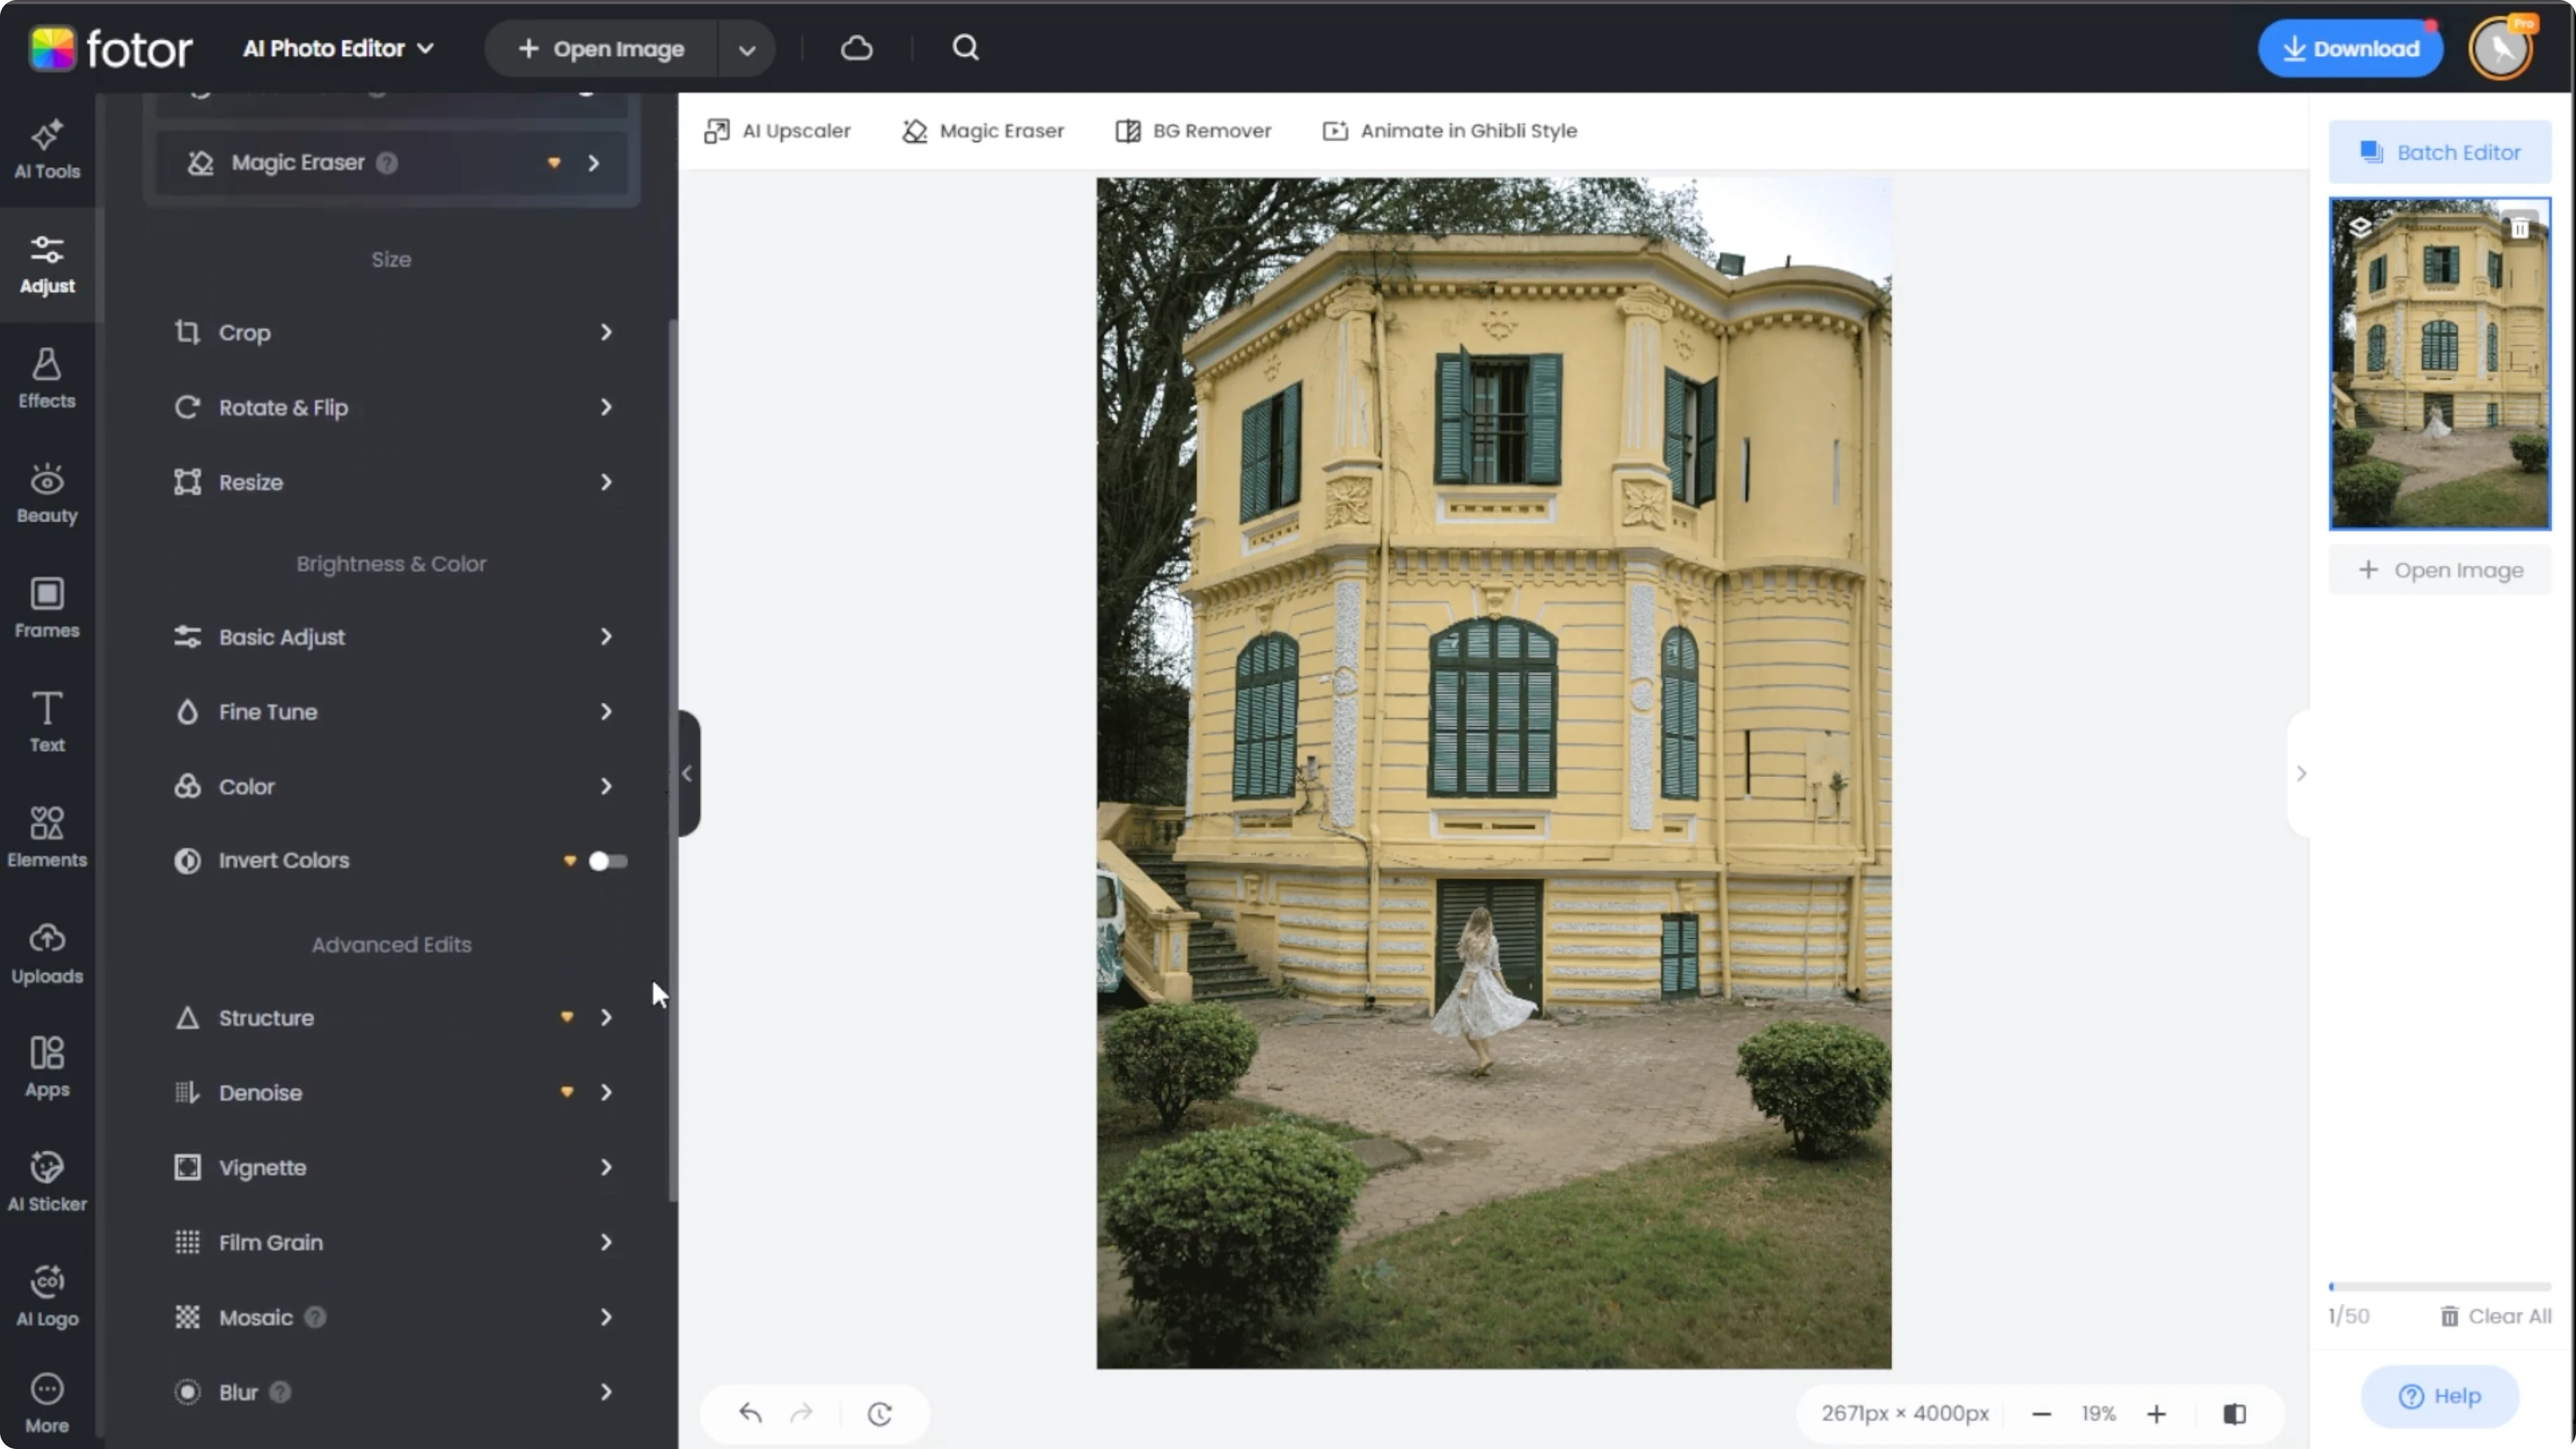Open the Frames sidebar panel

point(47,609)
